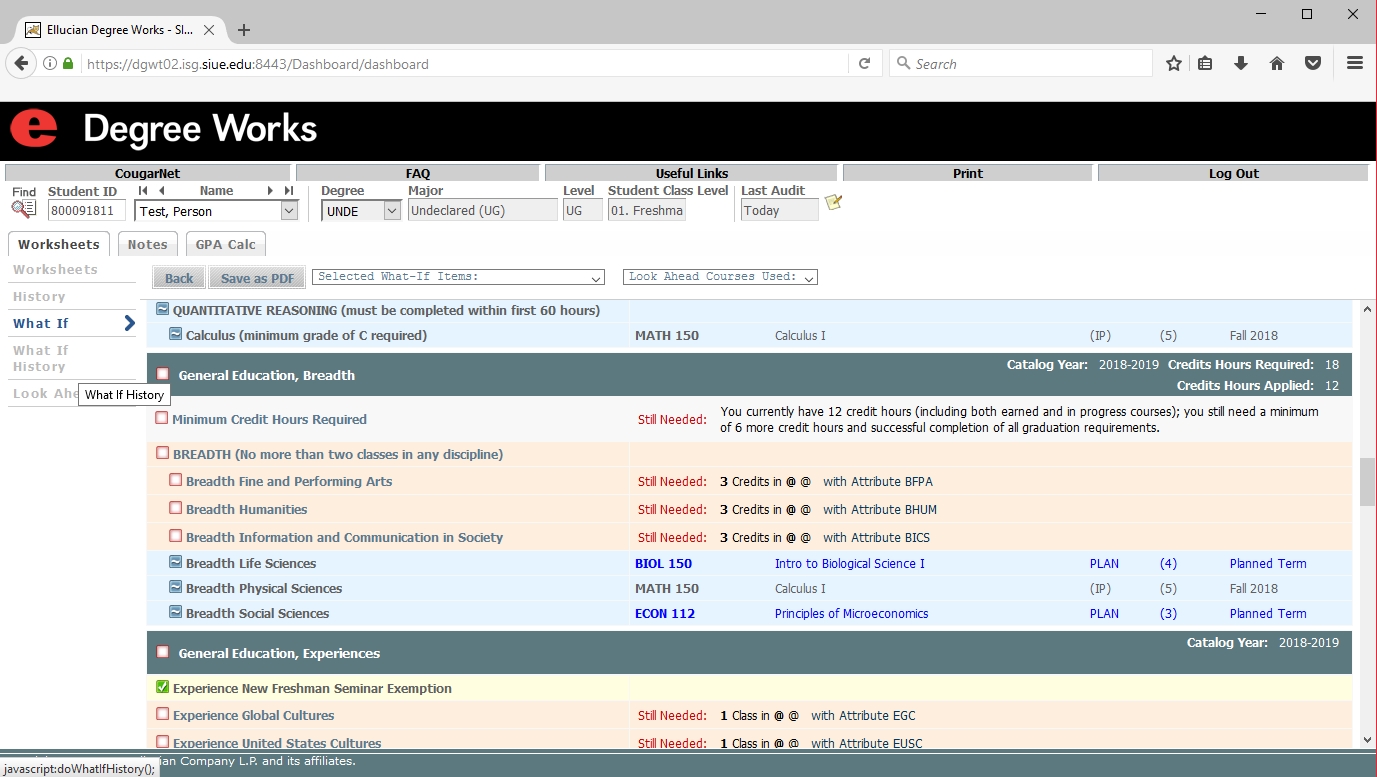Click the Find student magnifier icon
This screenshot has height=777, width=1377.
click(x=23, y=209)
